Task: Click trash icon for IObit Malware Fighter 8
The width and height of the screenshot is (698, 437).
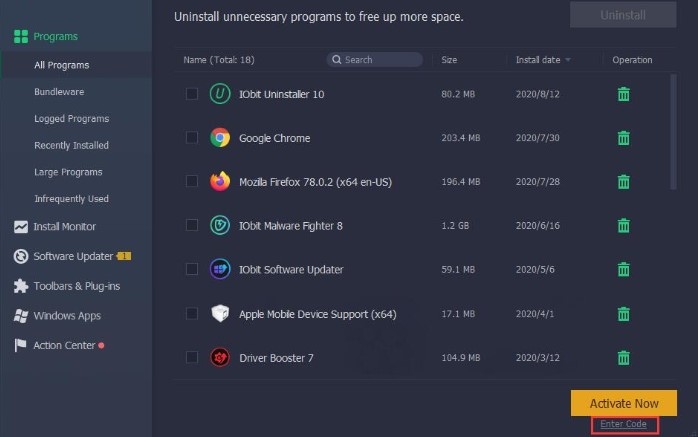Action: 624,226
